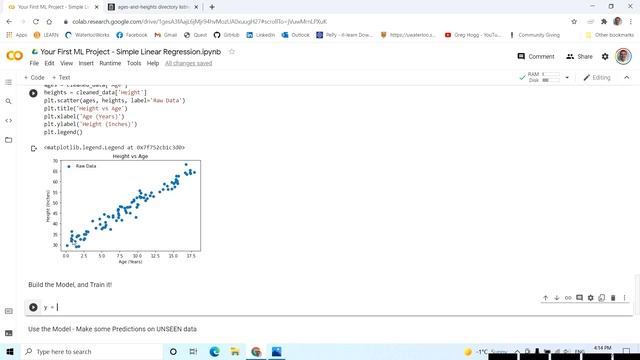Open a new browser tab

coord(212,7)
